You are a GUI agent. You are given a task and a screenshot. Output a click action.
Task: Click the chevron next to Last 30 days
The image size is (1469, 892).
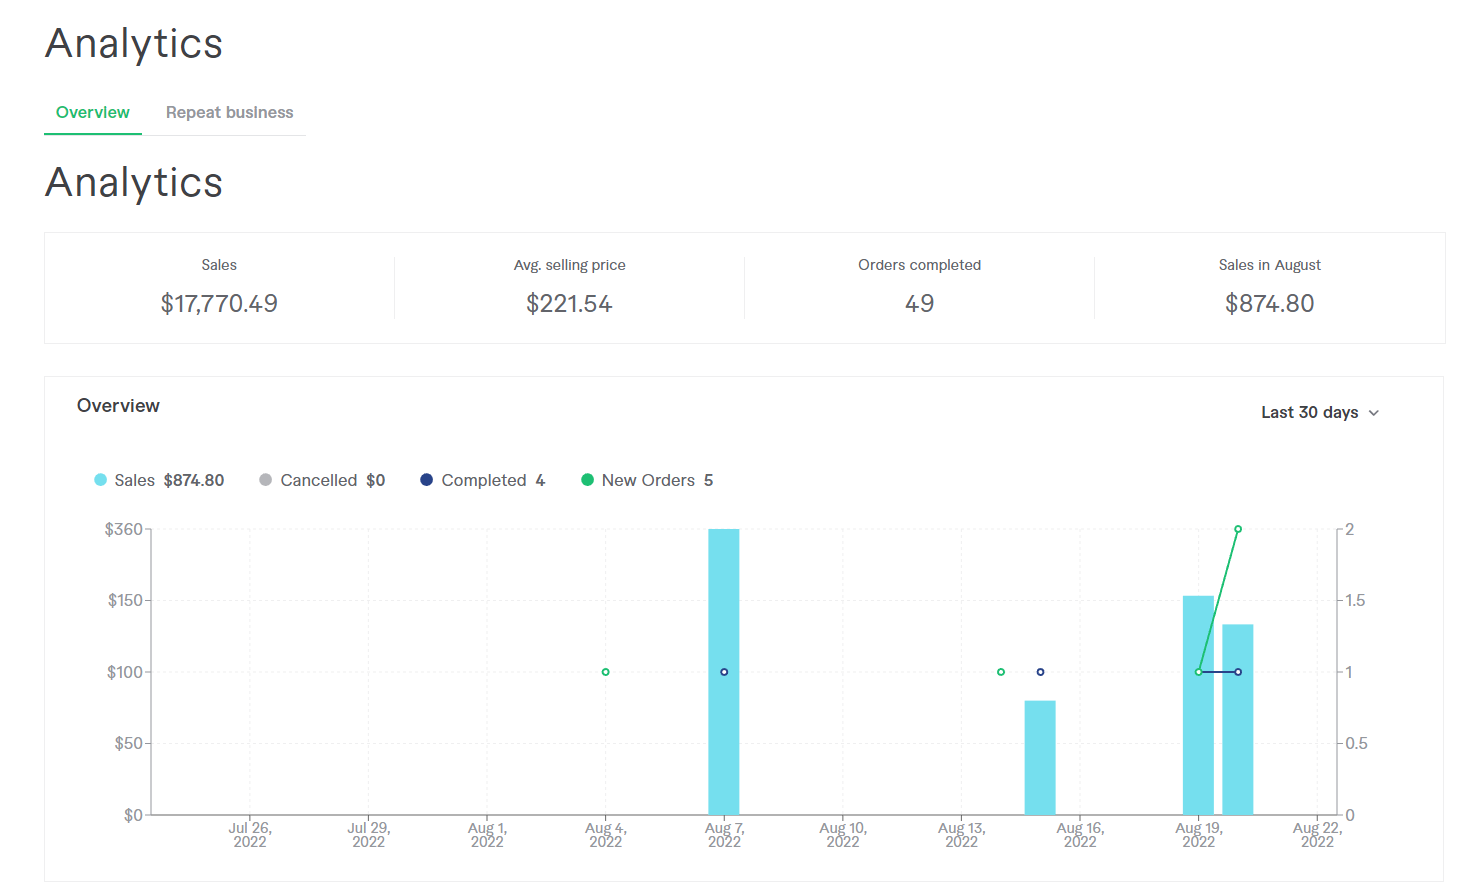[x=1374, y=413]
